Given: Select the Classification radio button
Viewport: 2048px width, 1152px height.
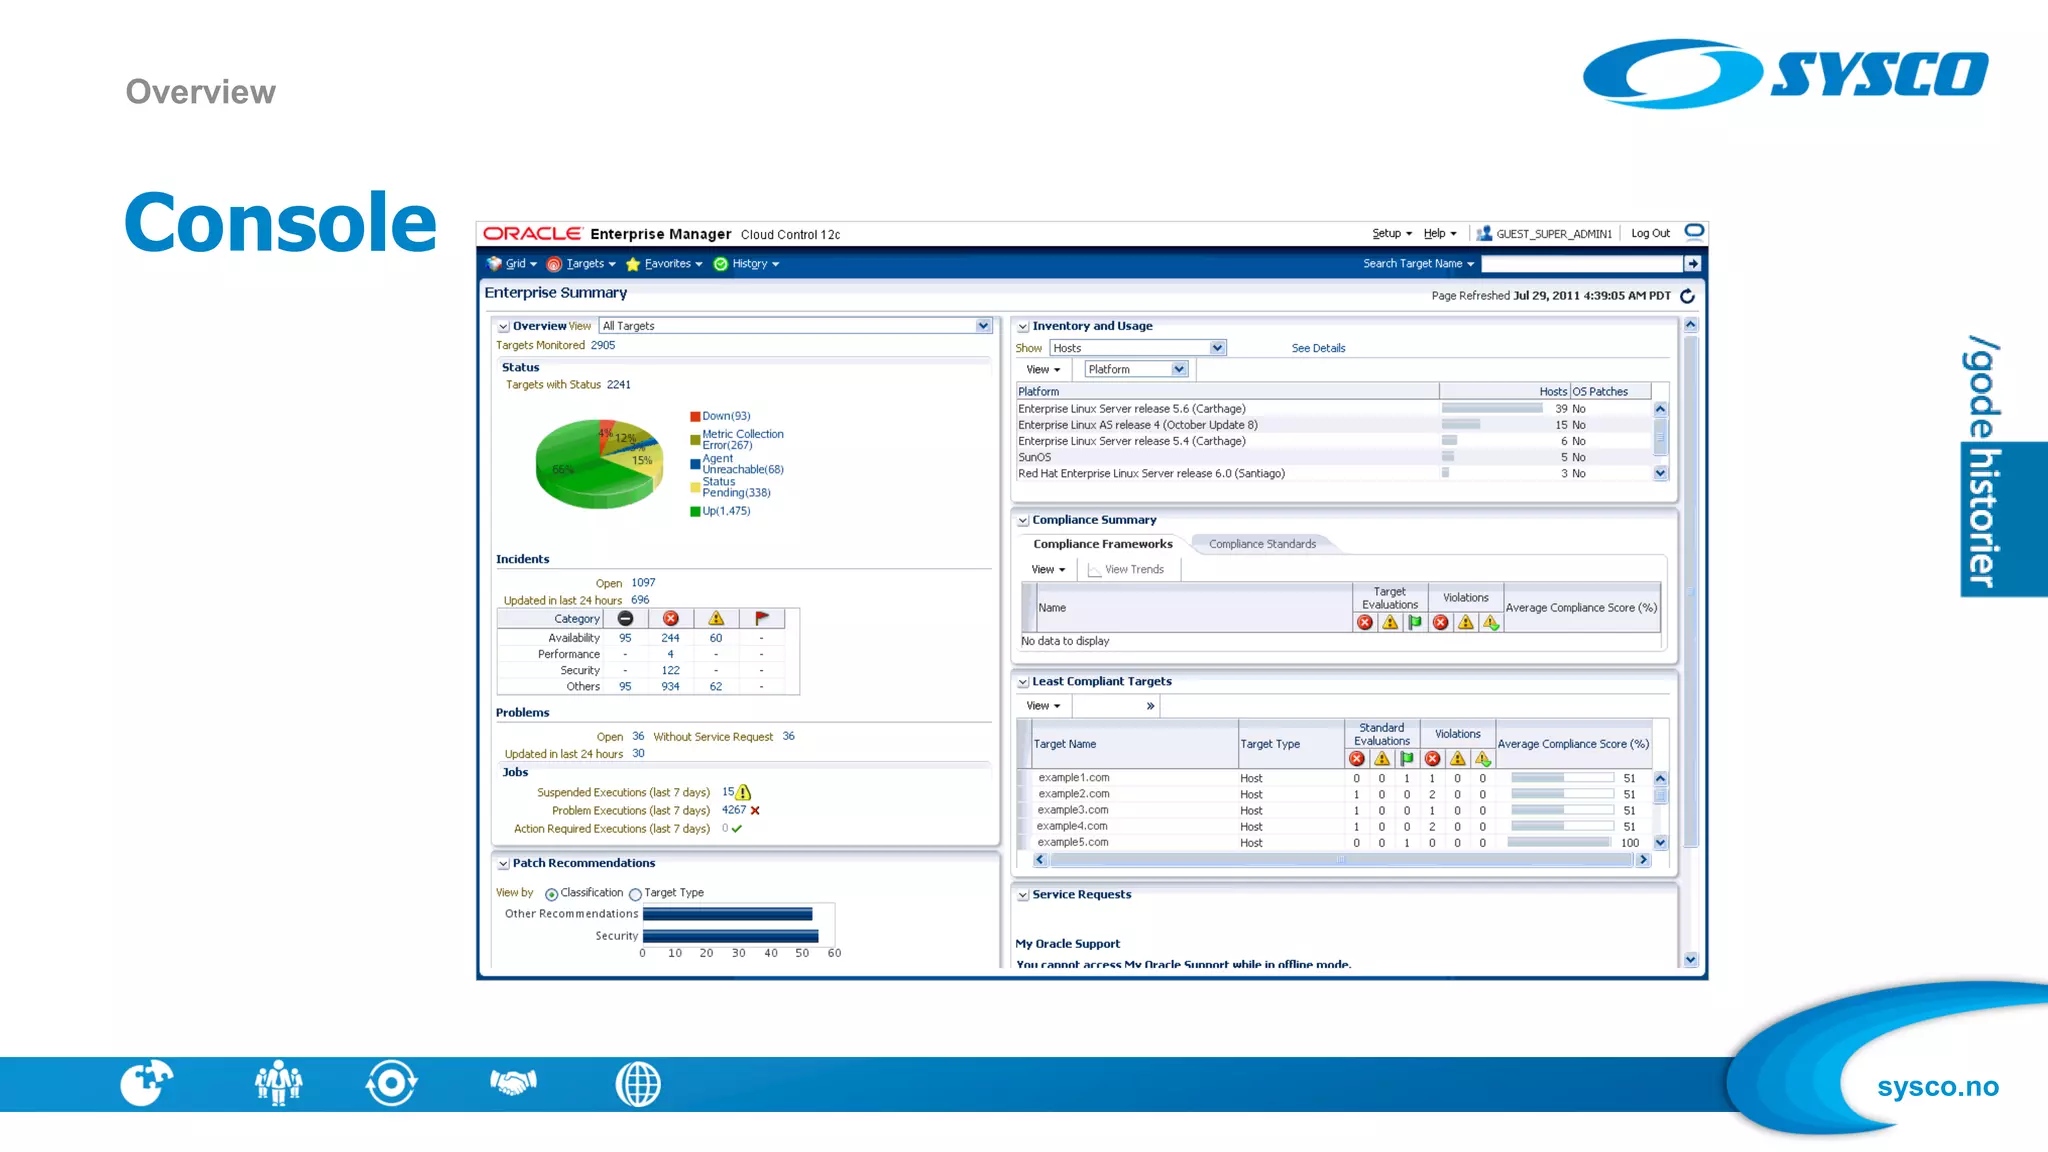Looking at the screenshot, I should [x=551, y=894].
